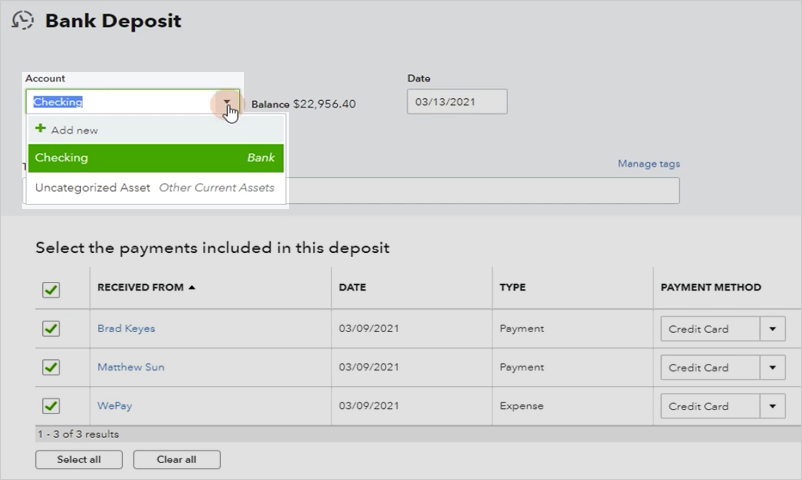Click the Bank Deposit history clock icon
The height and width of the screenshot is (480, 802).
click(22, 21)
